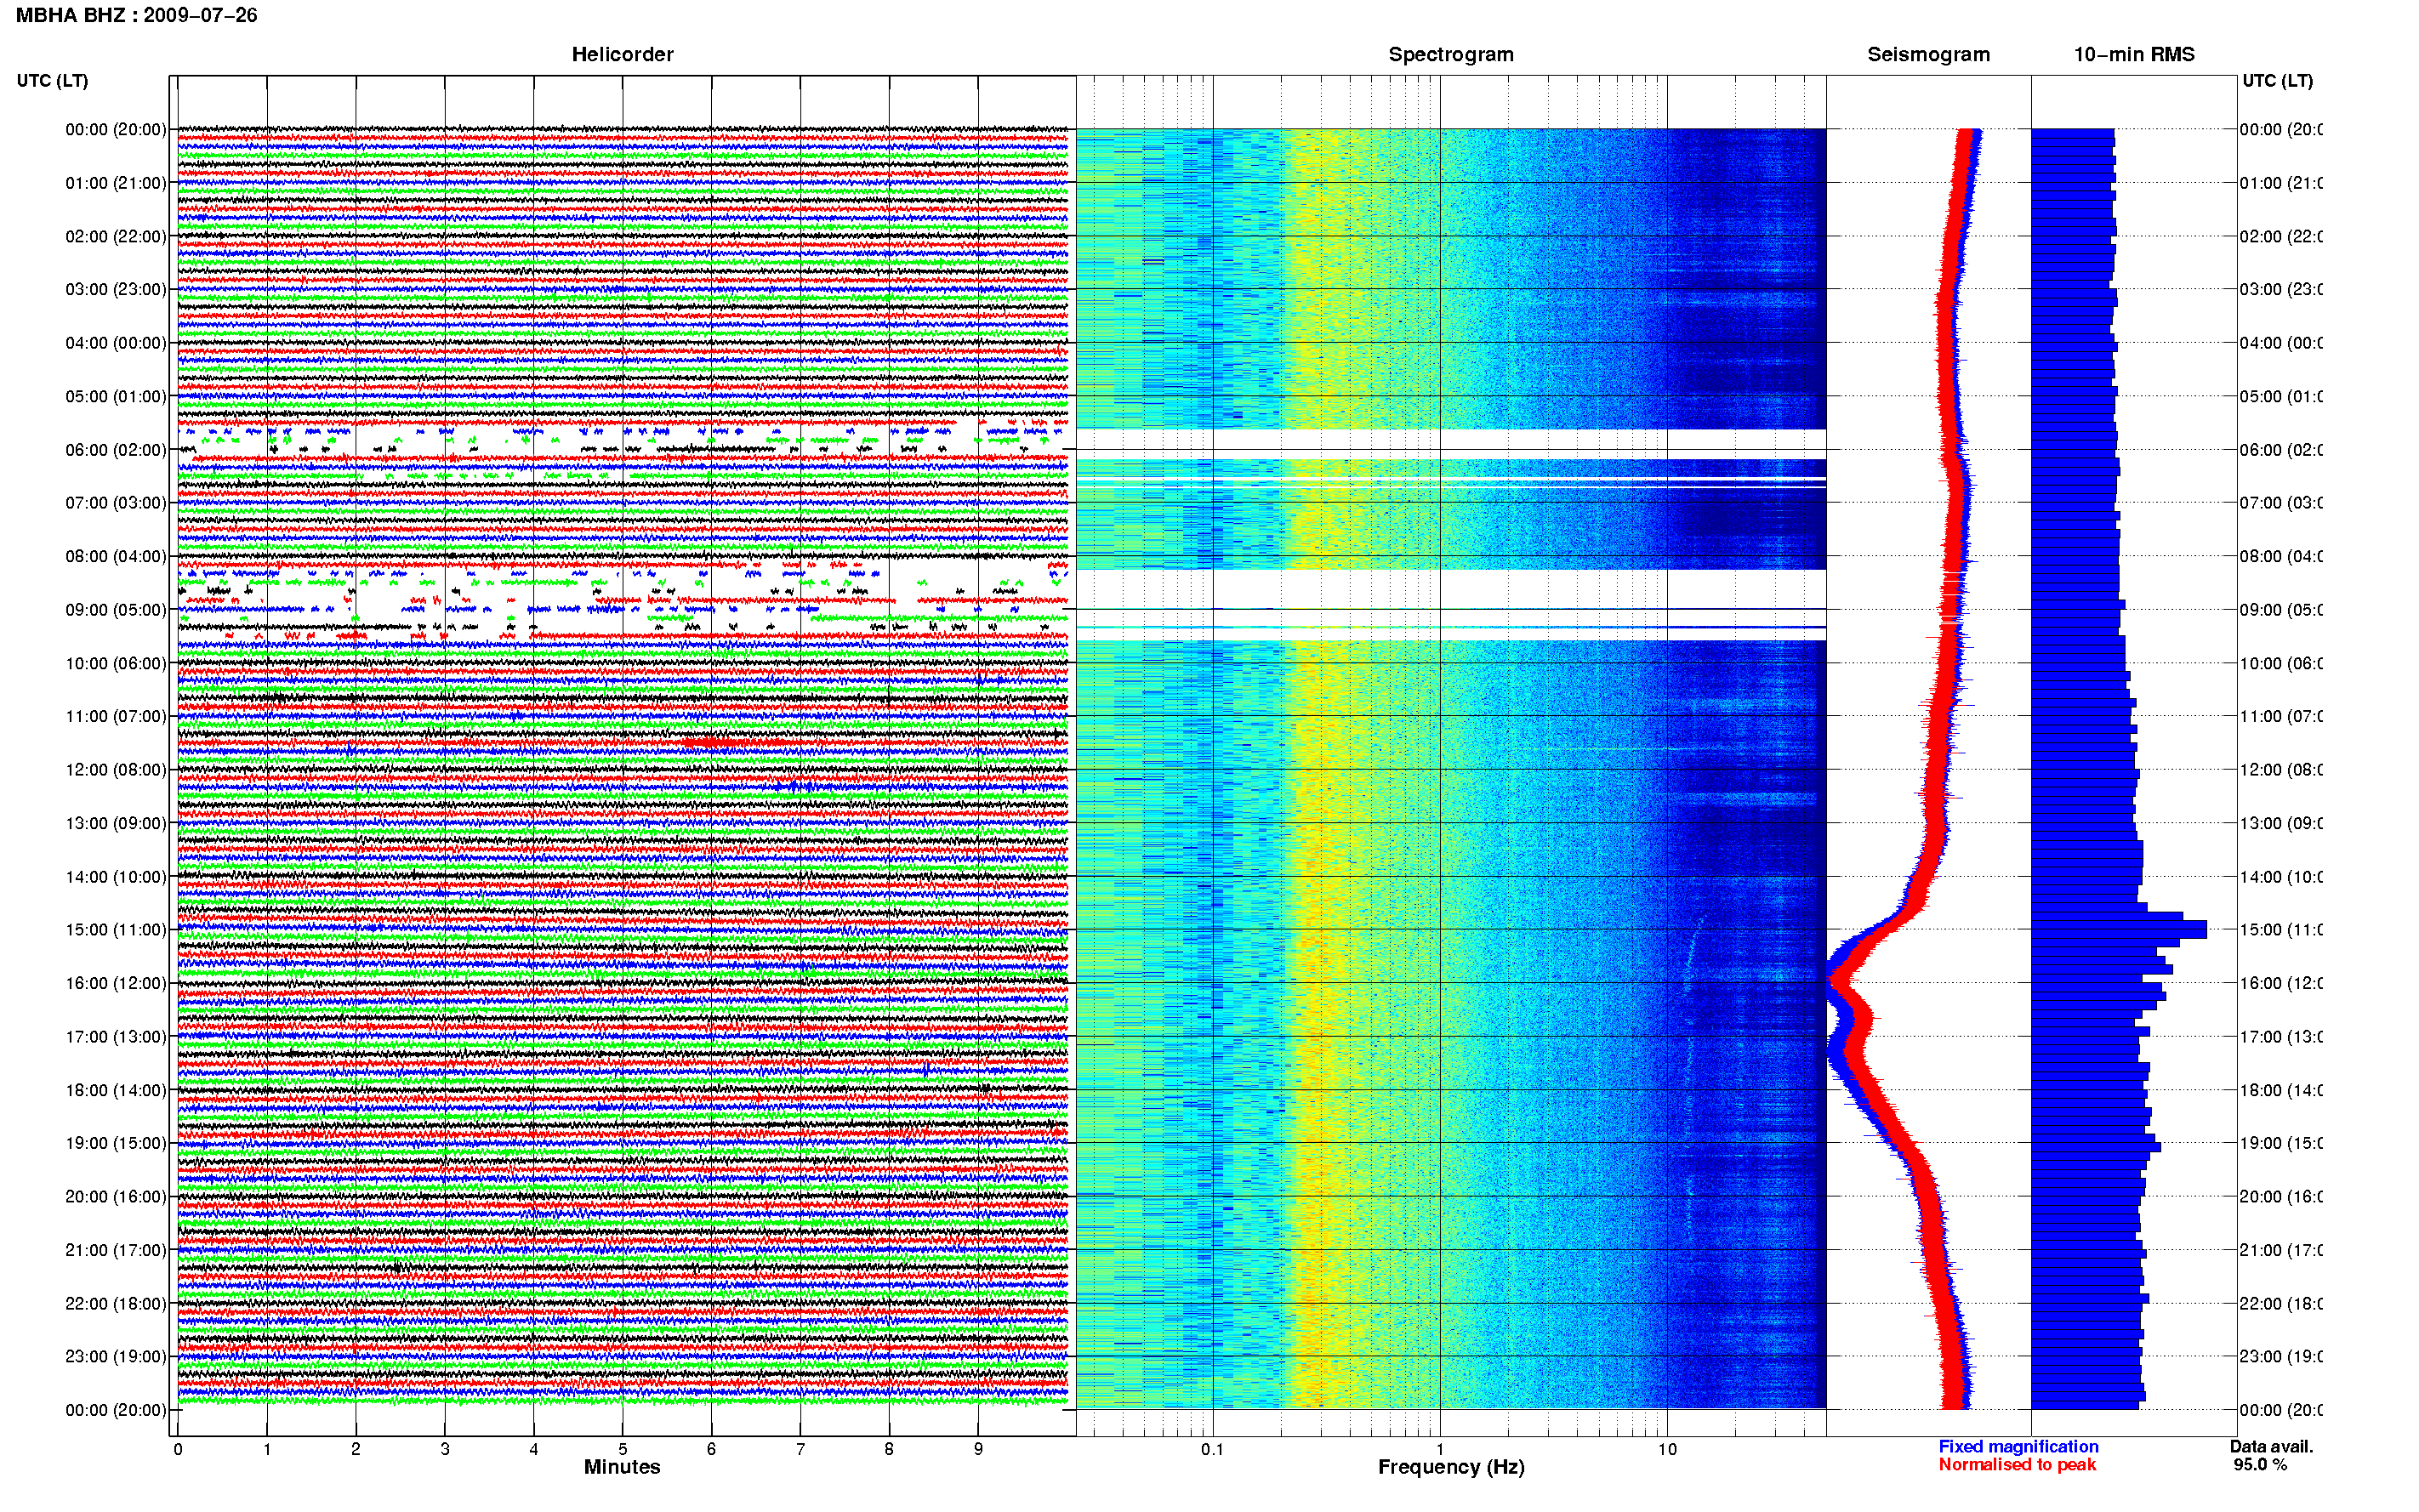Click the right-side 06:00 (02: time label
2419x1512 pixels.
pos(2280,450)
